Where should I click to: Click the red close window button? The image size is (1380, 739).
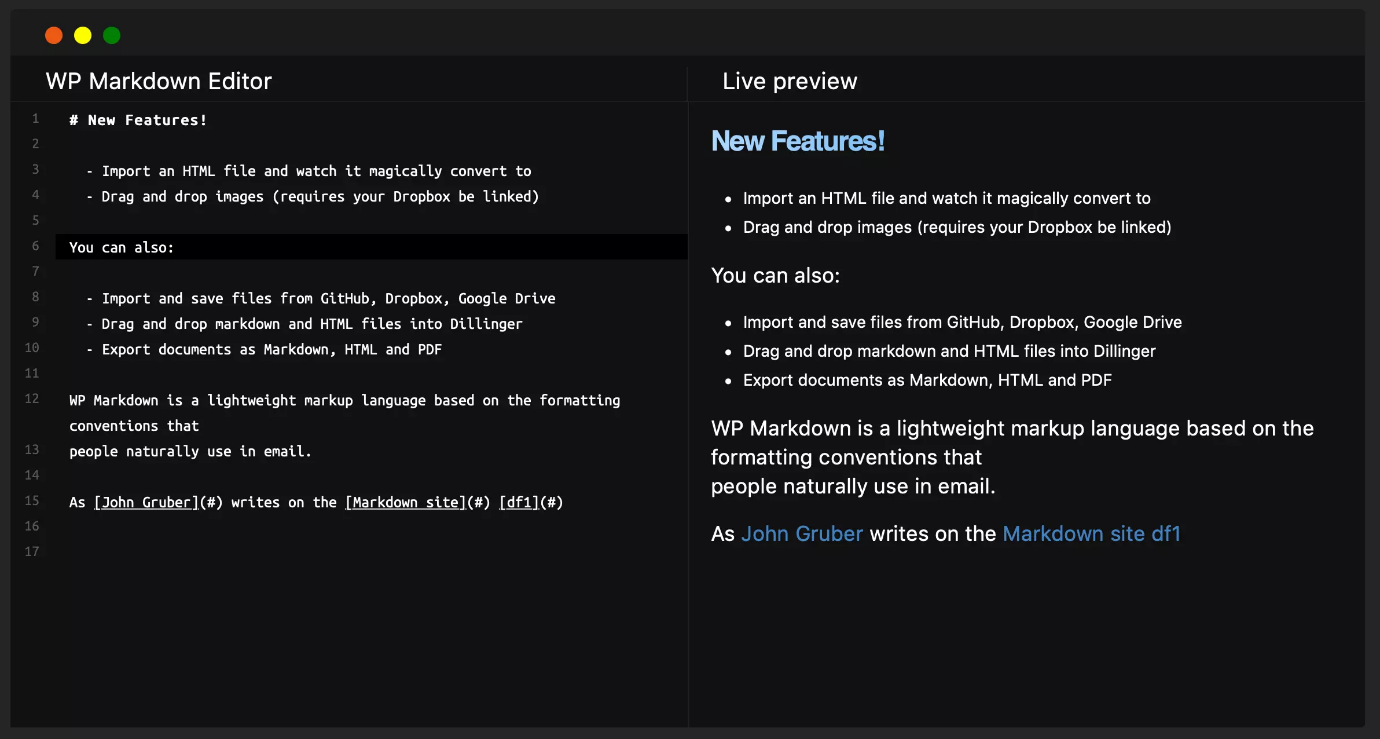point(54,36)
